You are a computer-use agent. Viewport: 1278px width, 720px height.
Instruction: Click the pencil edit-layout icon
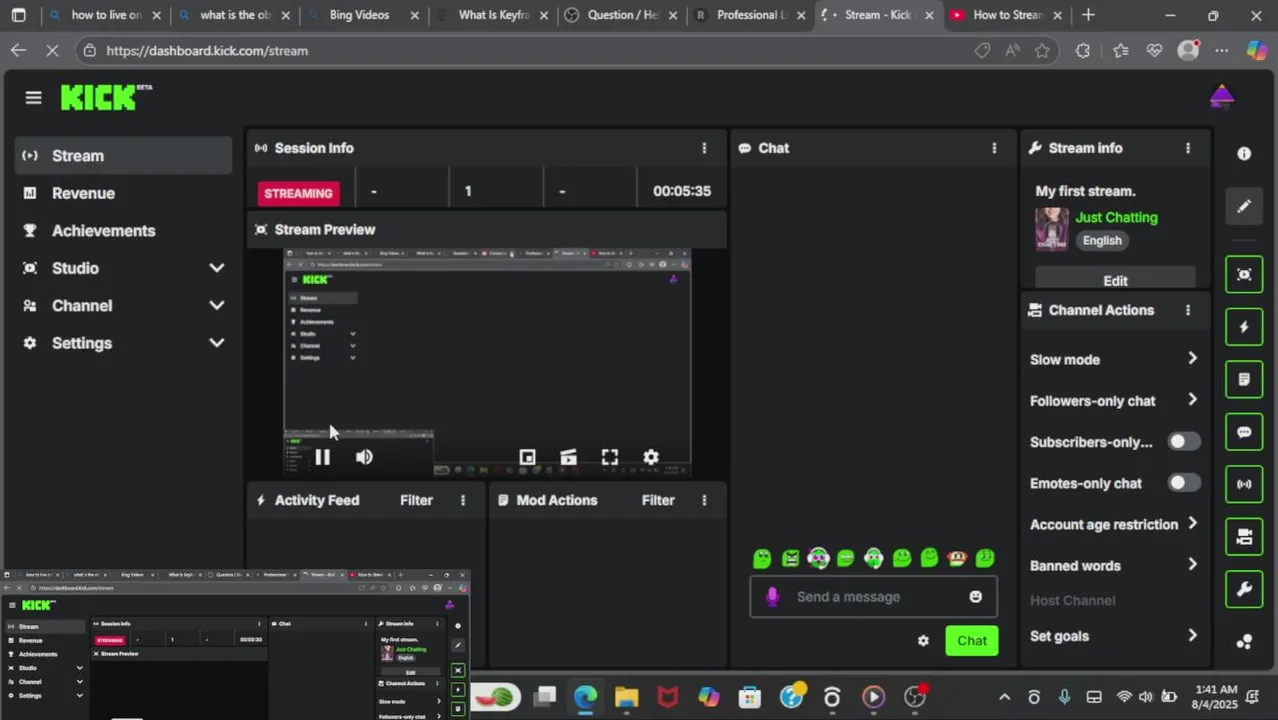pos(1244,206)
